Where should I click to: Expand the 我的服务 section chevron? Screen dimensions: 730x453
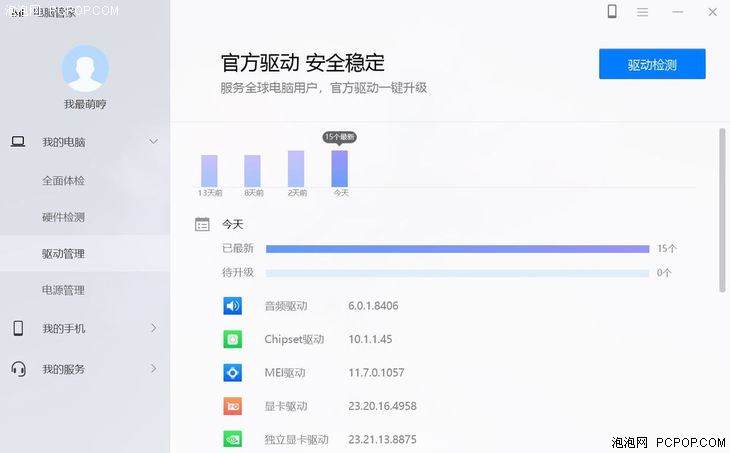pyautogui.click(x=154, y=369)
